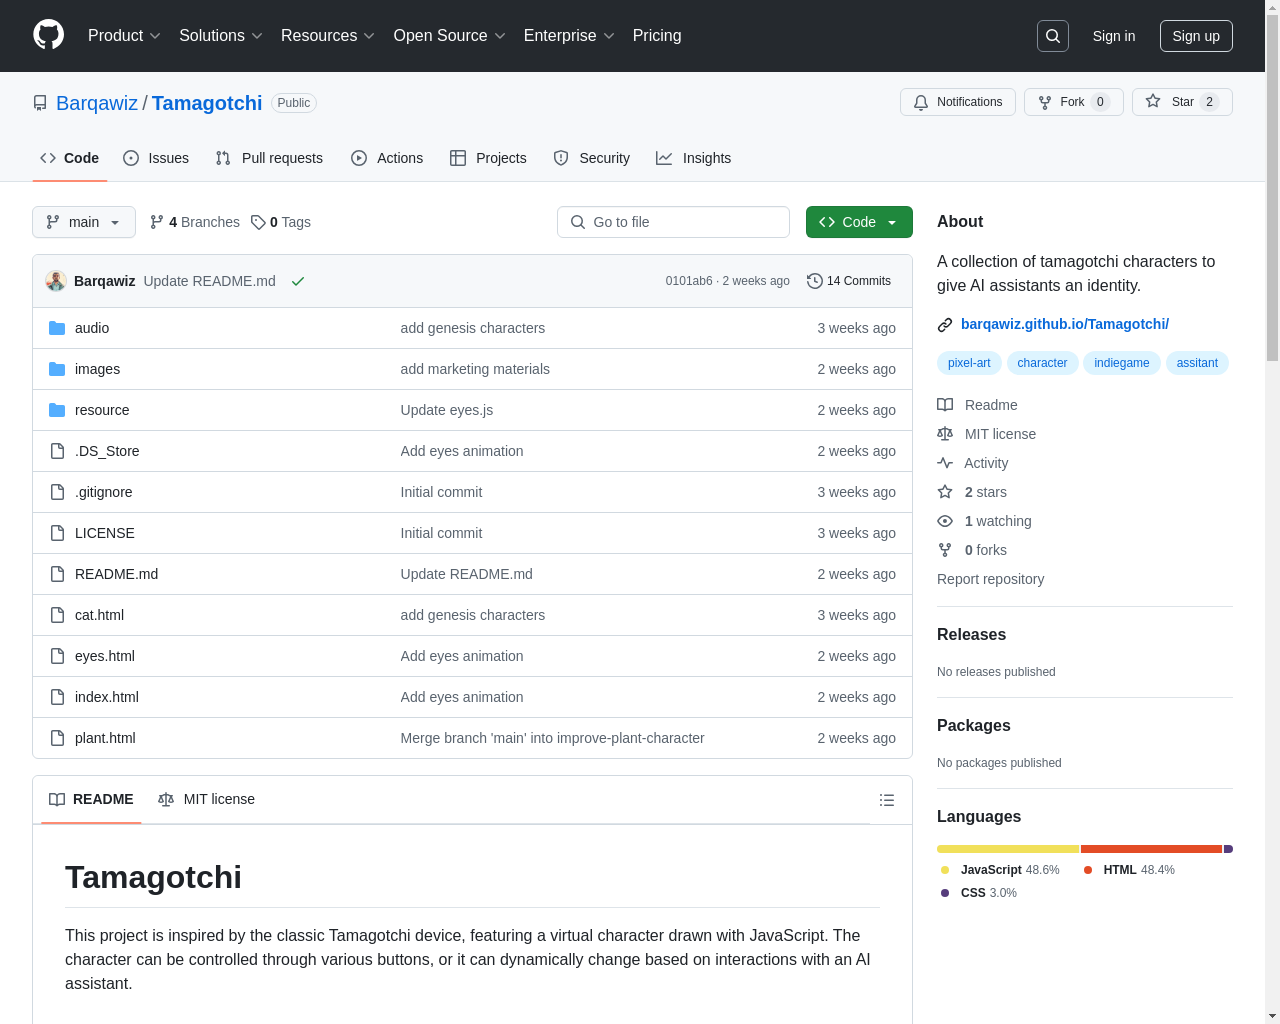Expand the Solutions menu
This screenshot has width=1280, height=1024.
[x=221, y=36]
